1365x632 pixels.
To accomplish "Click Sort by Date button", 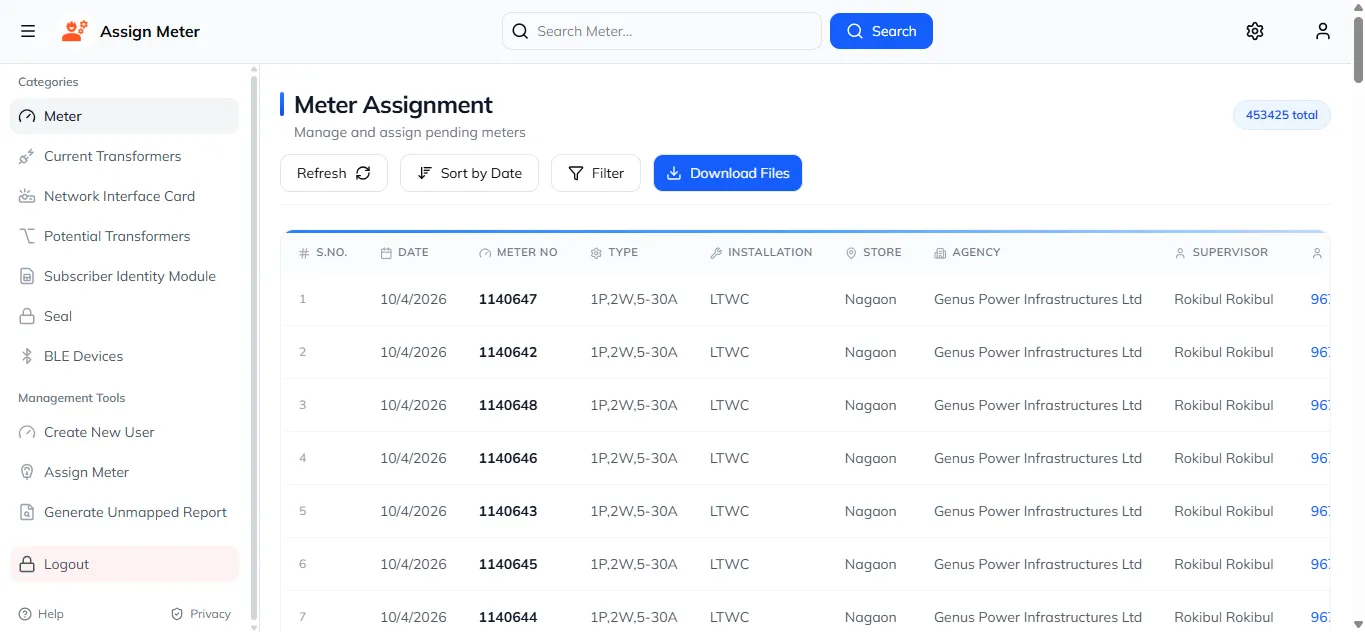I will coord(469,173).
